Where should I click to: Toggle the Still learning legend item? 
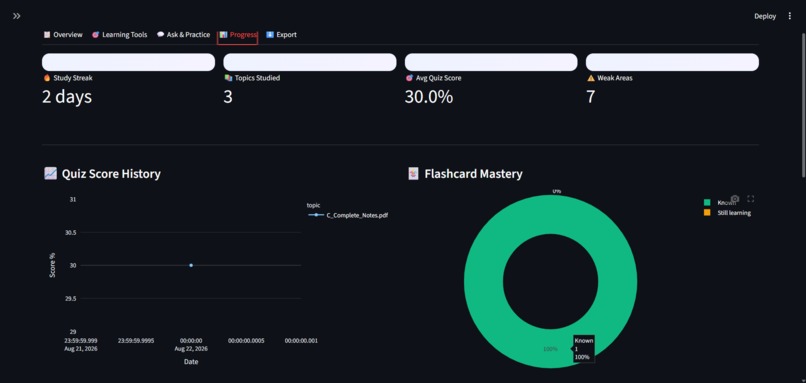(x=727, y=213)
